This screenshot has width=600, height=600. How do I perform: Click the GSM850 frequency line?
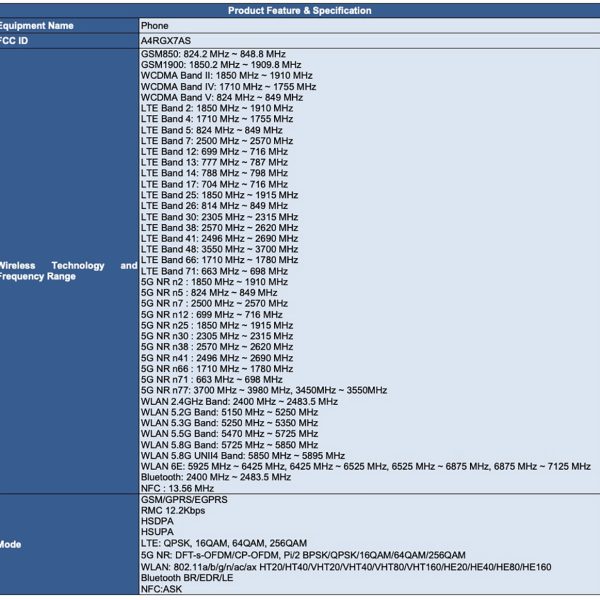pos(213,53)
